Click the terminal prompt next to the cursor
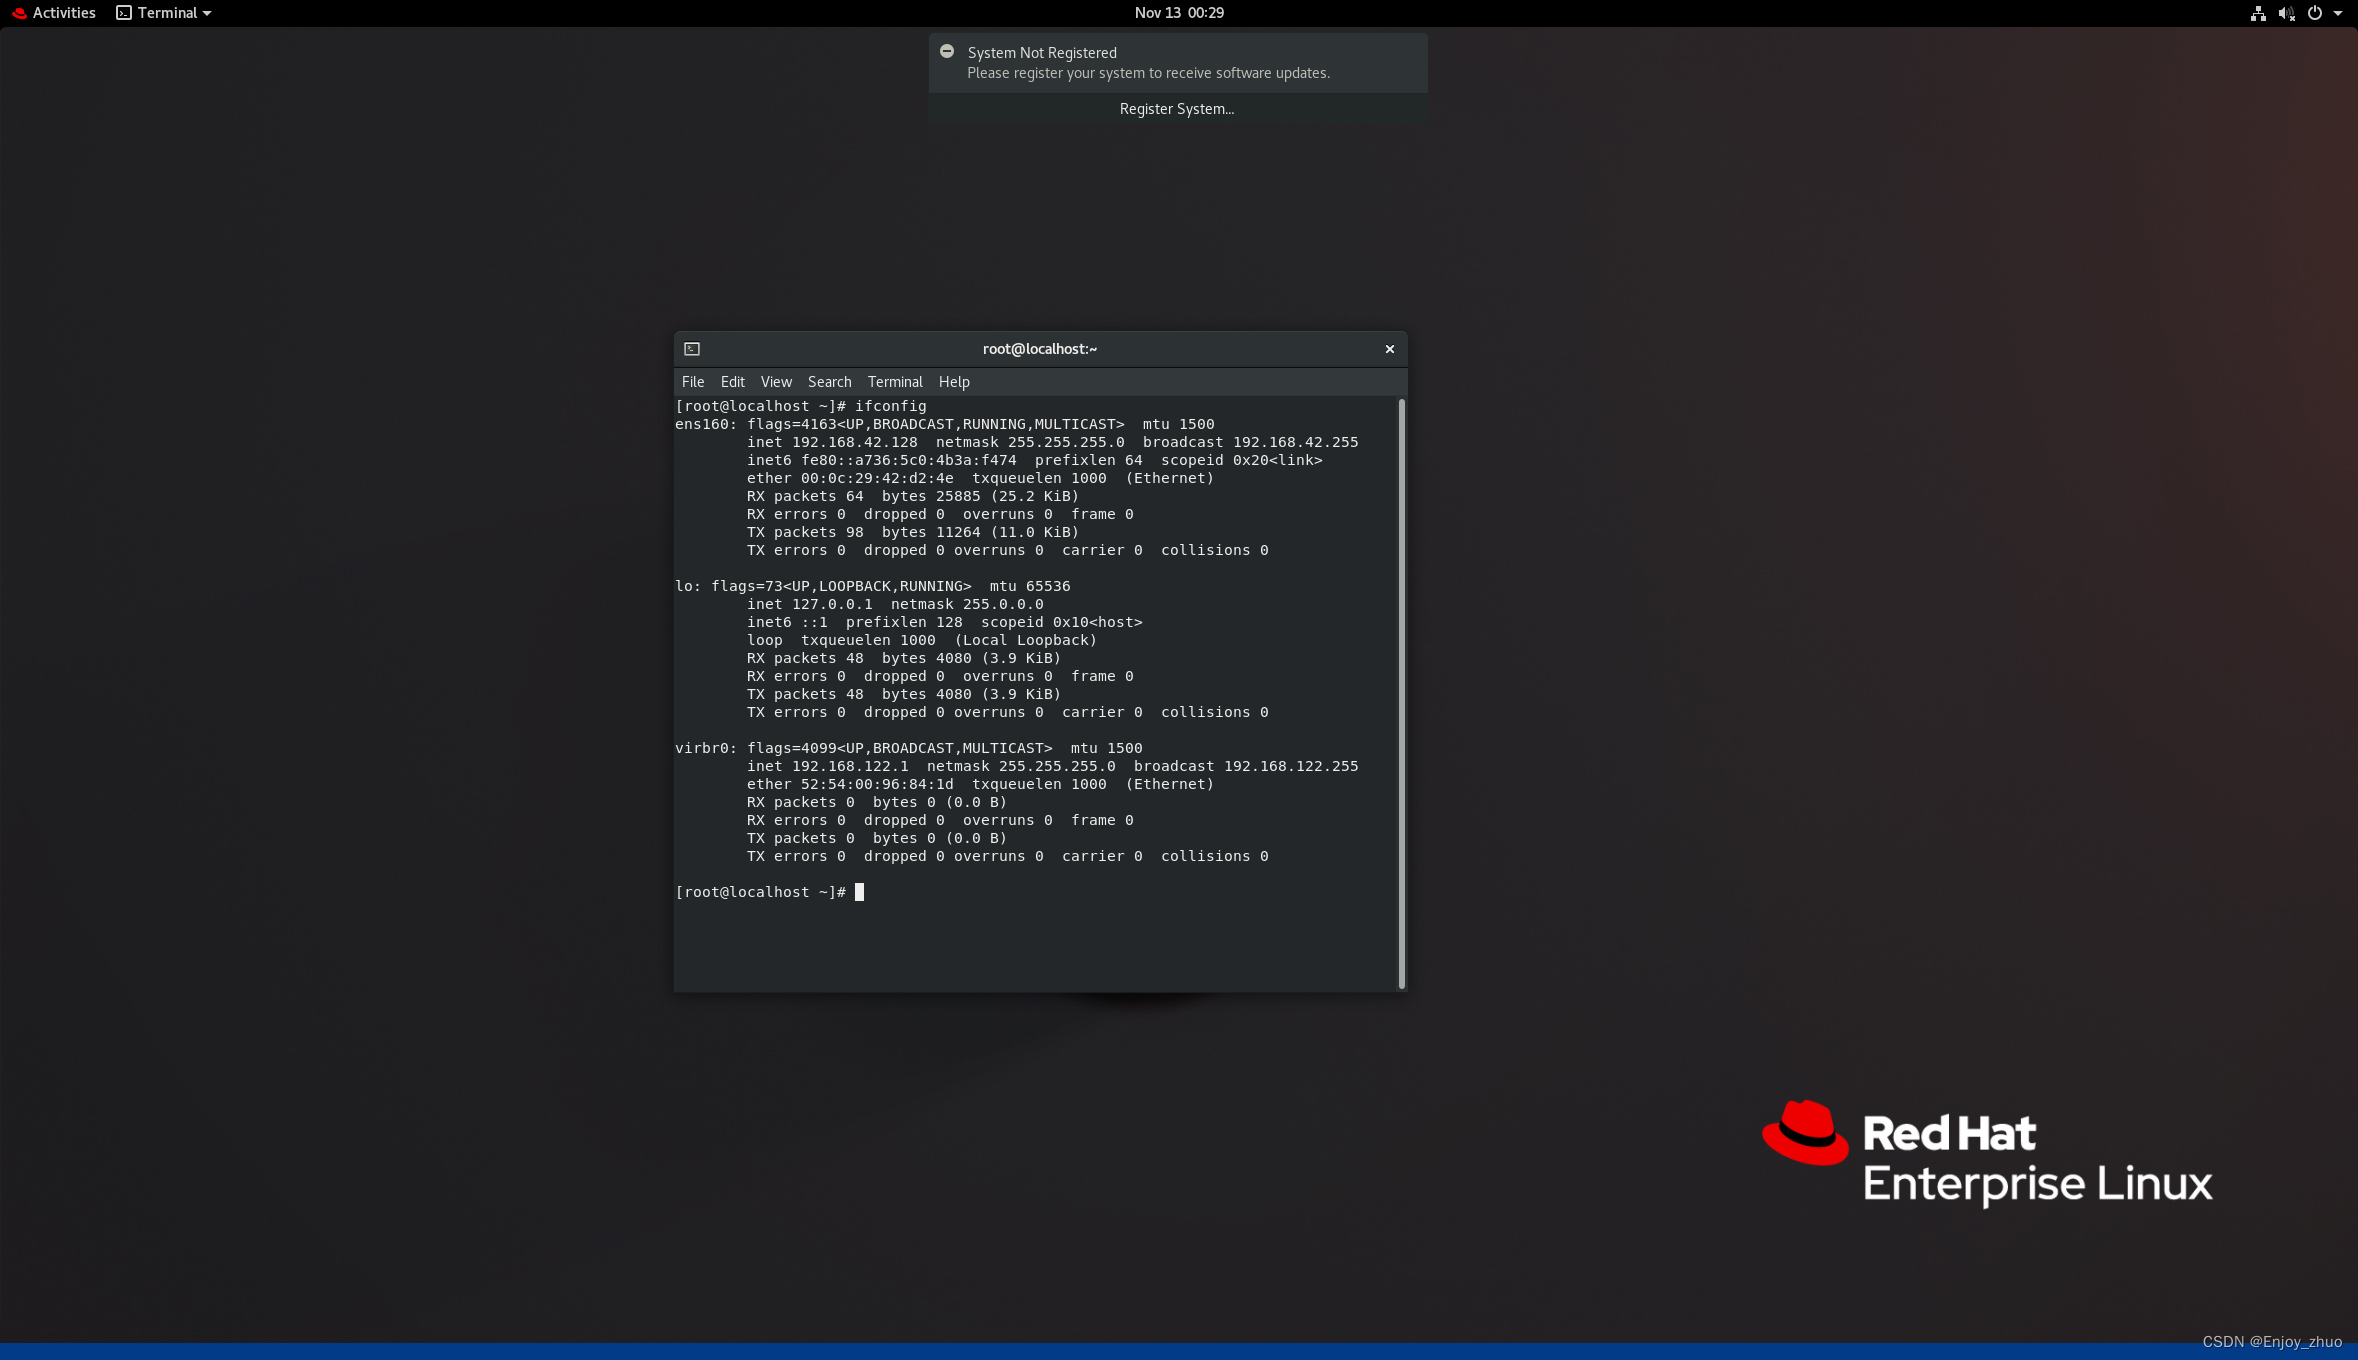Viewport: 2358px width, 1360px height. (858, 891)
